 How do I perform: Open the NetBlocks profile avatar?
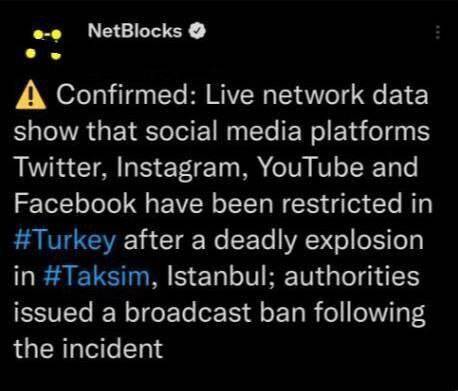pos(44,44)
